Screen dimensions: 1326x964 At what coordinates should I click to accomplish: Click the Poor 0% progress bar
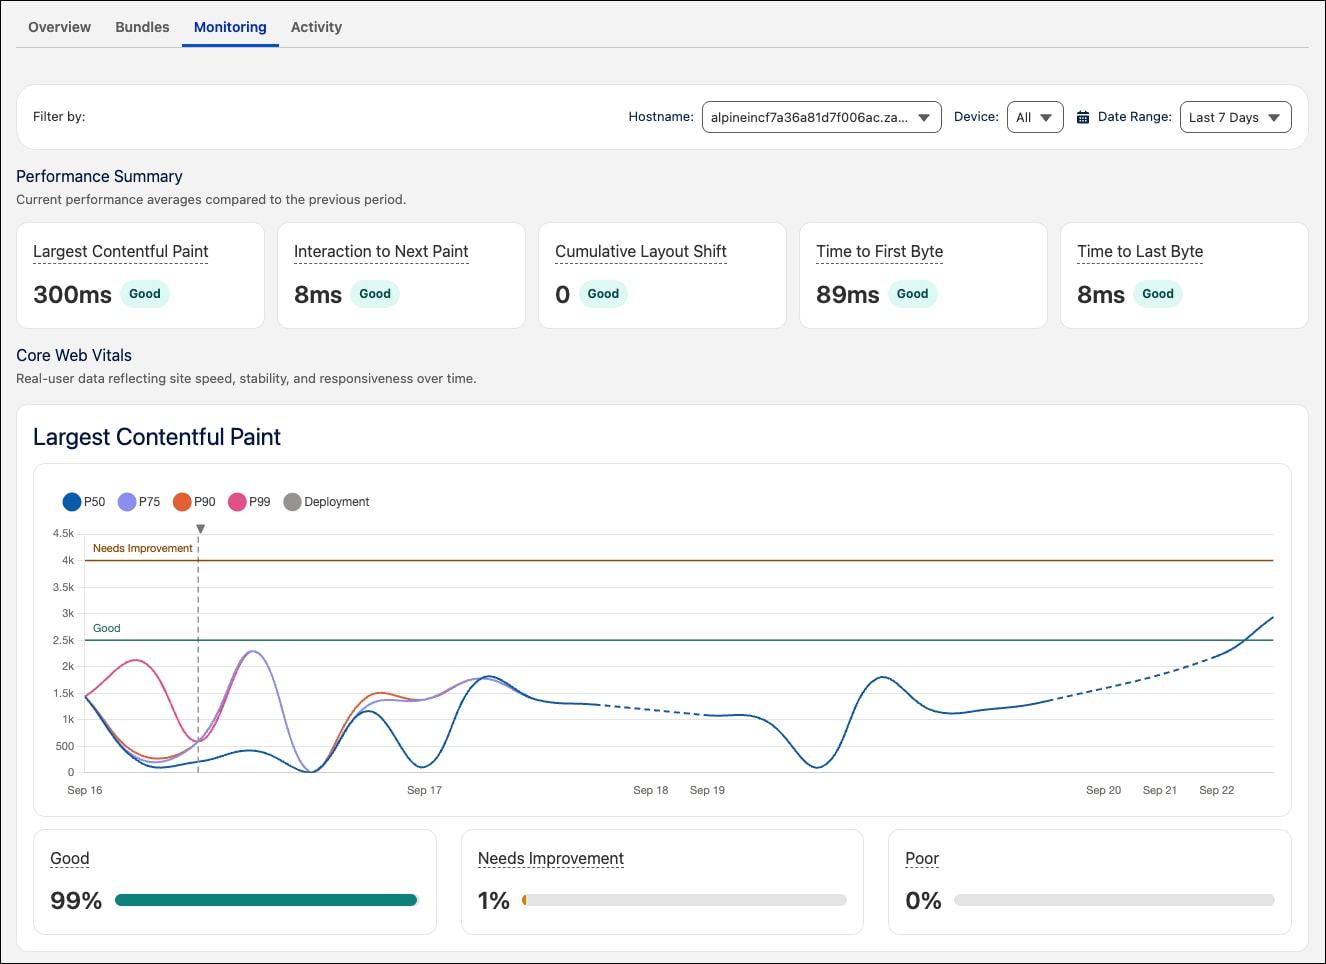1114,900
